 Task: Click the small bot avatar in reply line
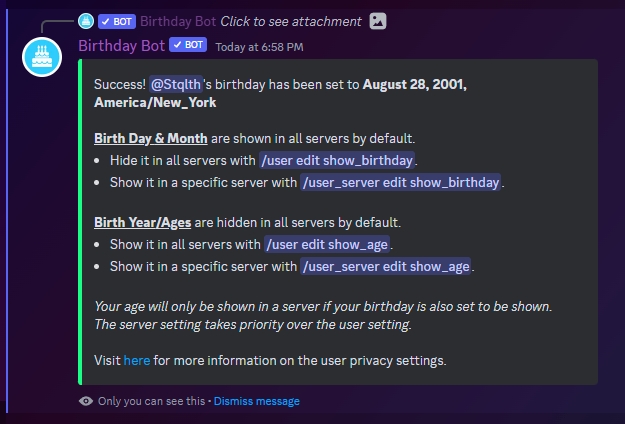pyautogui.click(x=86, y=21)
